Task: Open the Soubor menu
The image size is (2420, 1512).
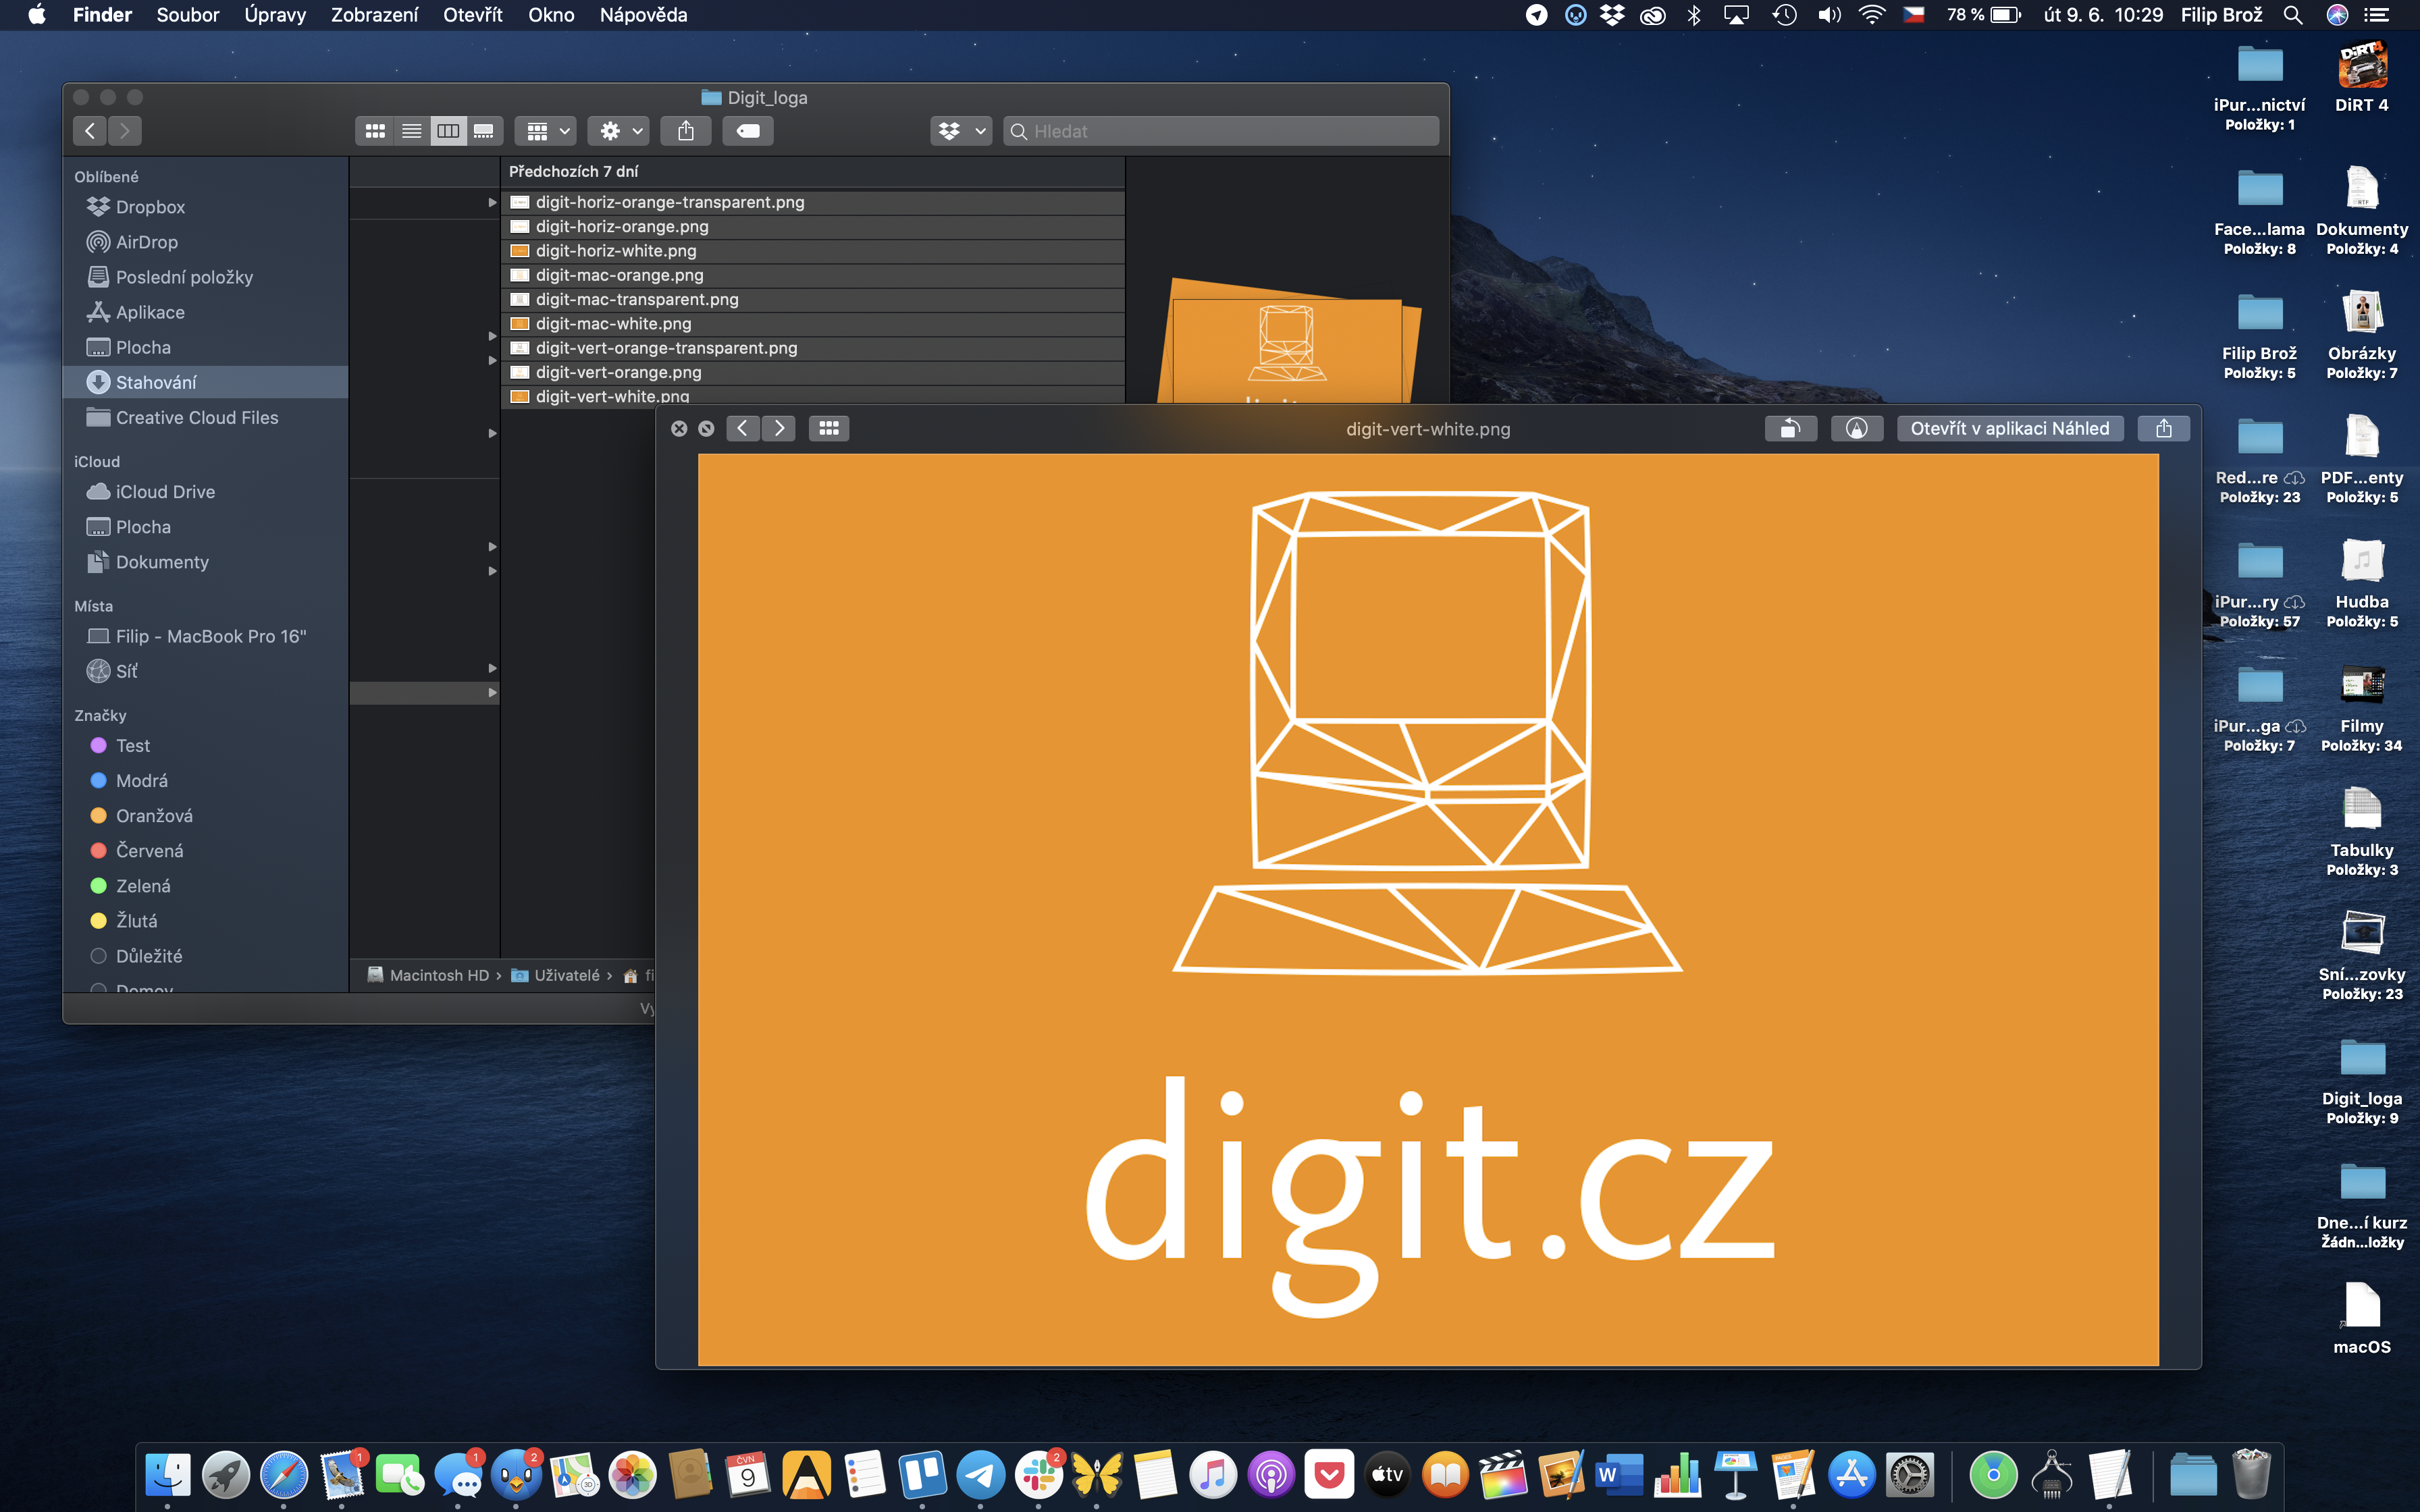Action: click(187, 15)
